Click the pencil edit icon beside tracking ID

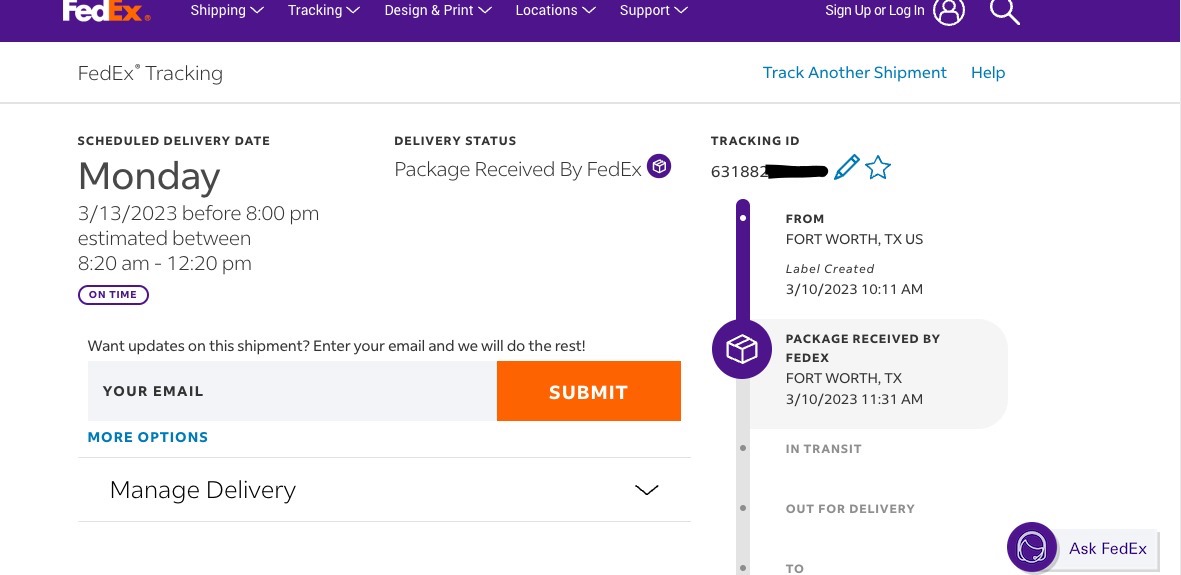point(846,168)
